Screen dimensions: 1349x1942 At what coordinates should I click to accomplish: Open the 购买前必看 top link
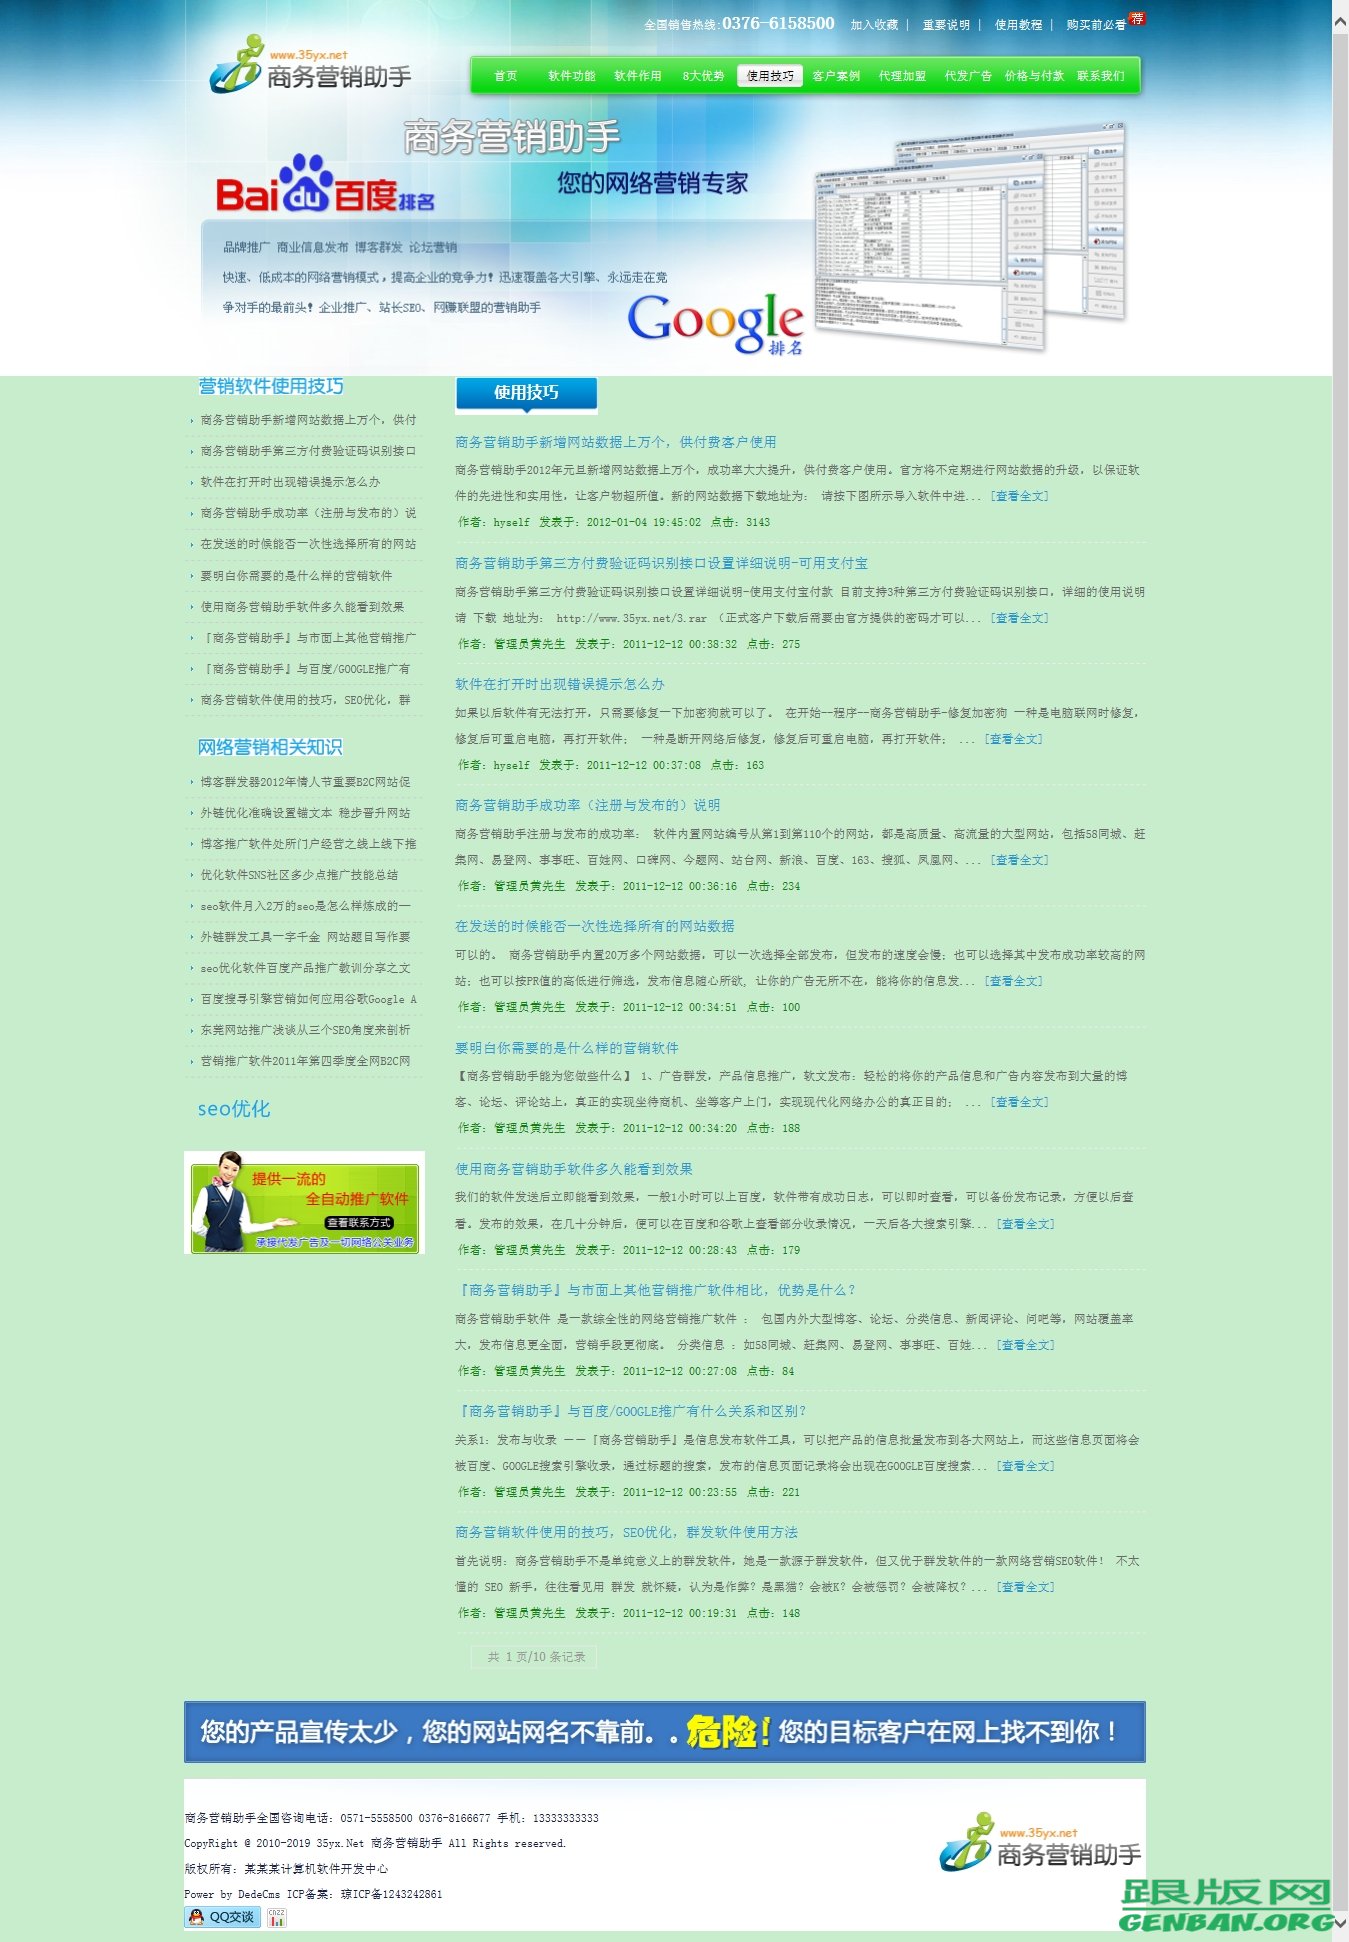pyautogui.click(x=1095, y=25)
